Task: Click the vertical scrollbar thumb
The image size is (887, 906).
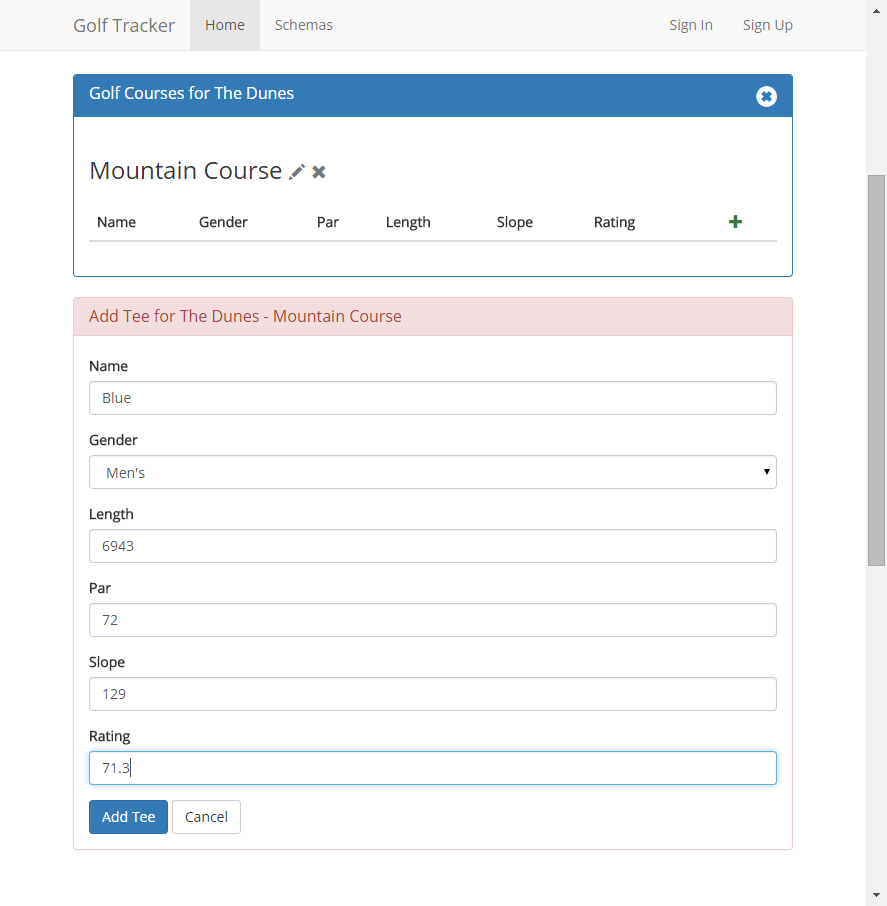Action: (877, 370)
